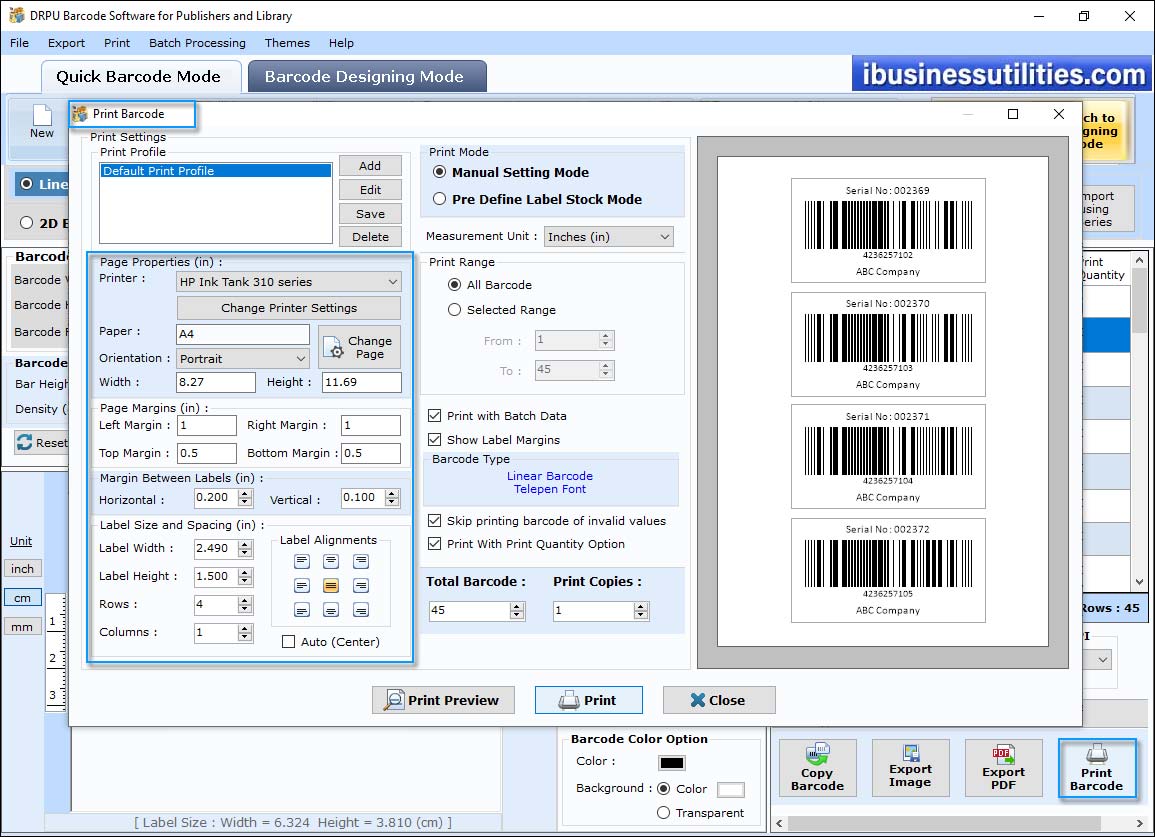Increase the Columns stepper value

pos(245,628)
